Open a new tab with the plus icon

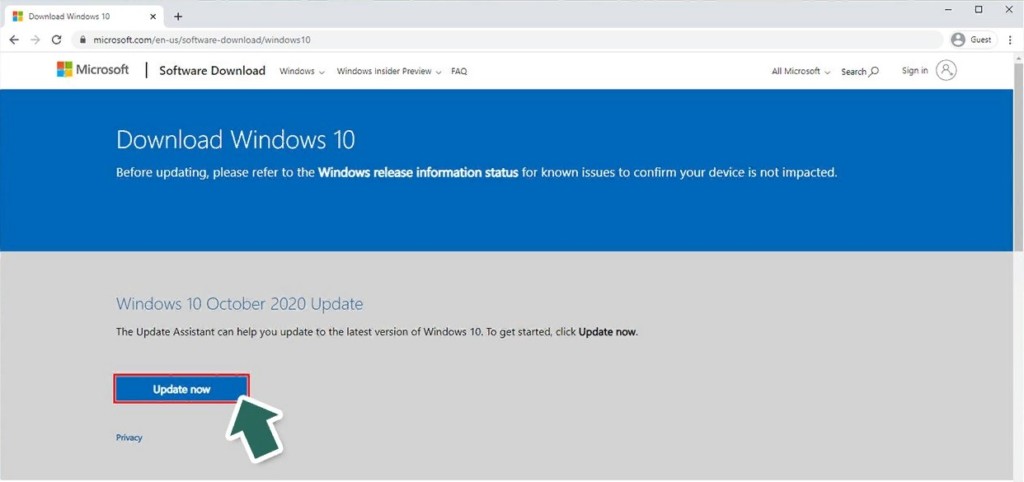pyautogui.click(x=178, y=16)
